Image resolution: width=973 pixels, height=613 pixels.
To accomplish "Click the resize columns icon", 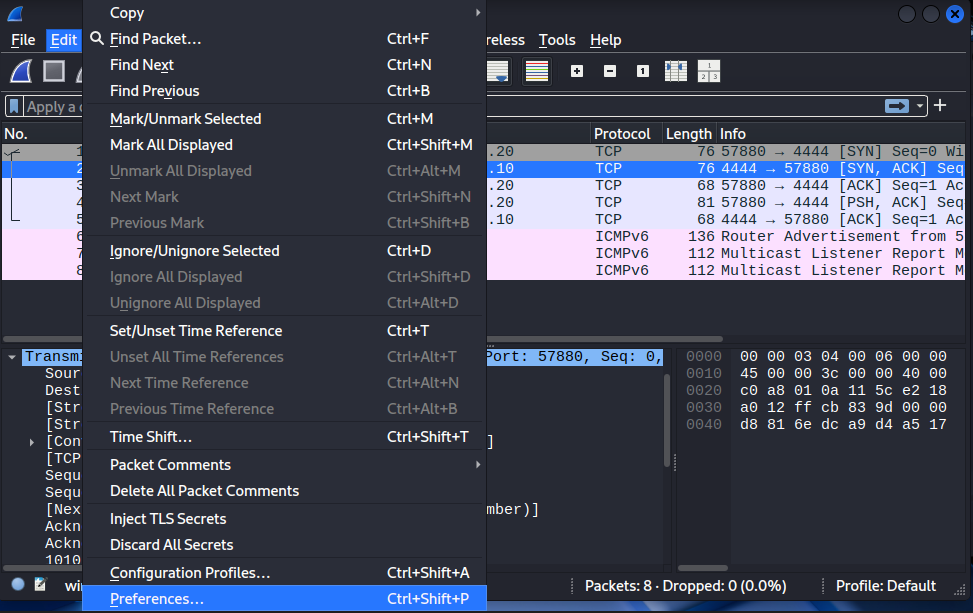I will 675,71.
